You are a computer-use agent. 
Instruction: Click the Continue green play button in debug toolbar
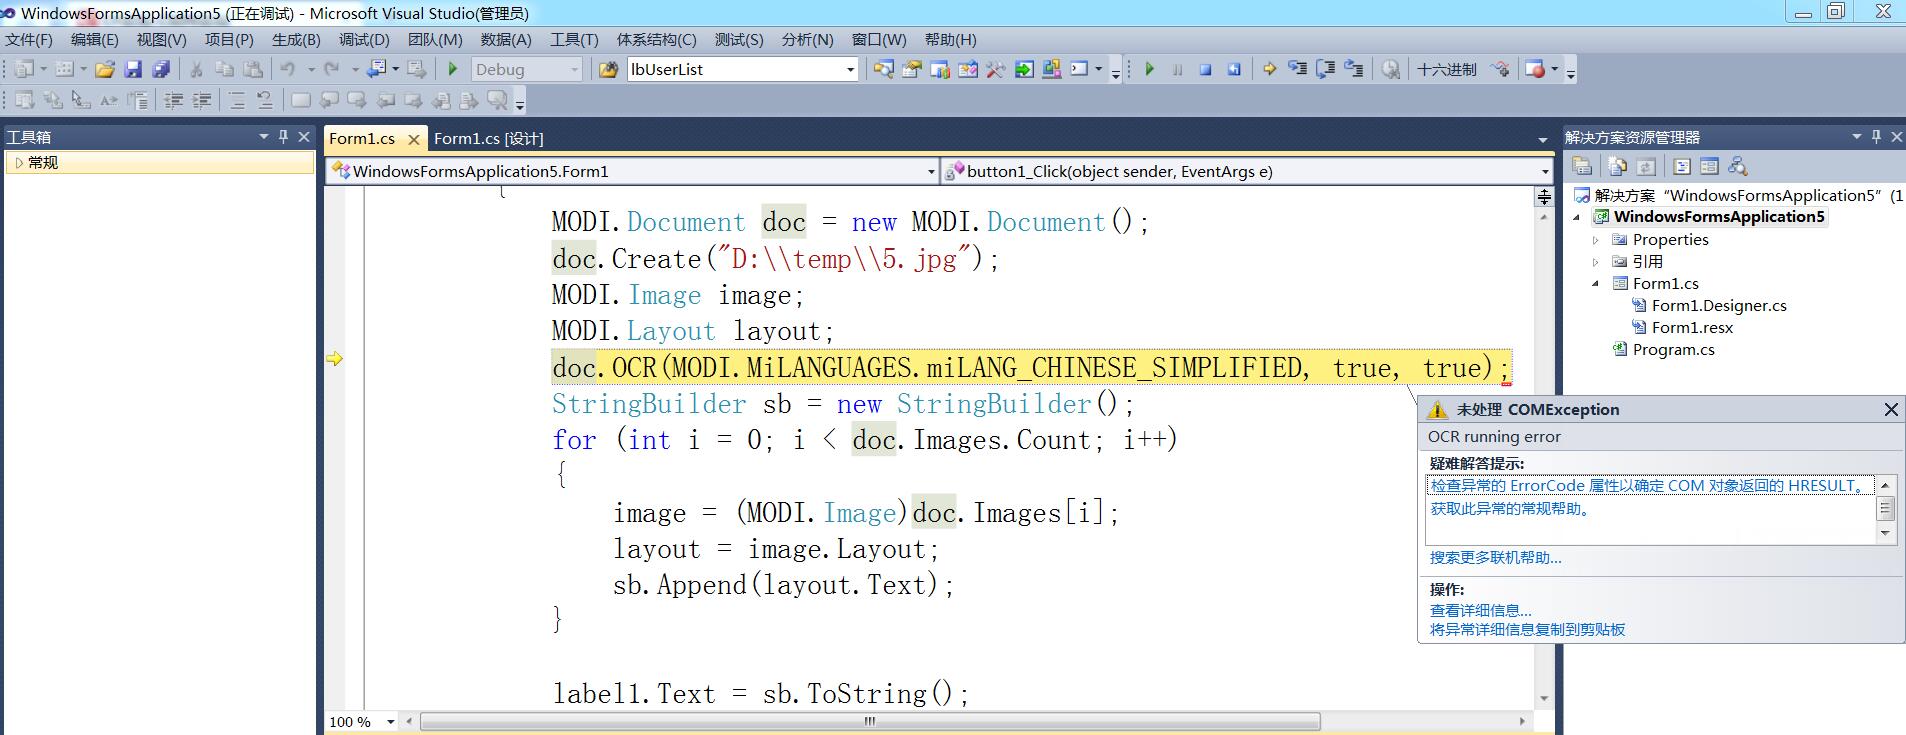[1149, 69]
